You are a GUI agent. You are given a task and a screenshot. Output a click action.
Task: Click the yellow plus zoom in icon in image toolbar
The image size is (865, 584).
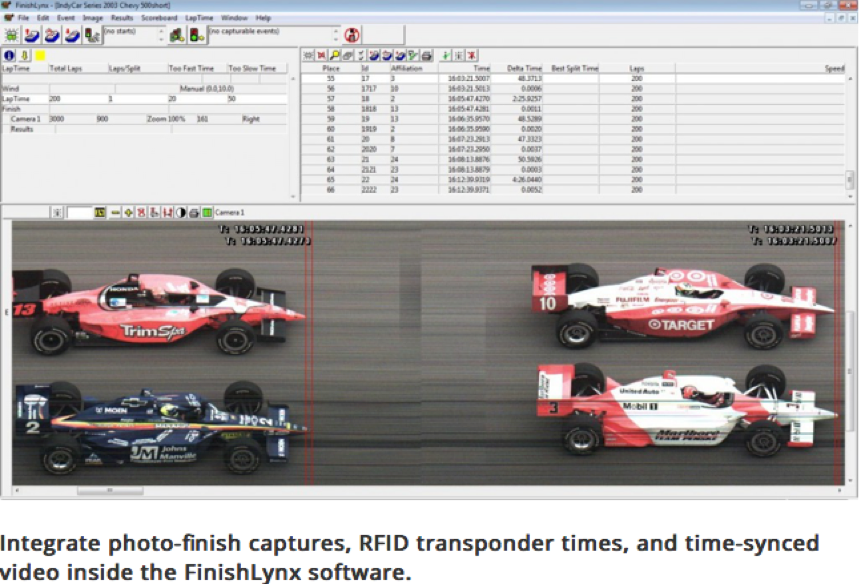click(128, 212)
